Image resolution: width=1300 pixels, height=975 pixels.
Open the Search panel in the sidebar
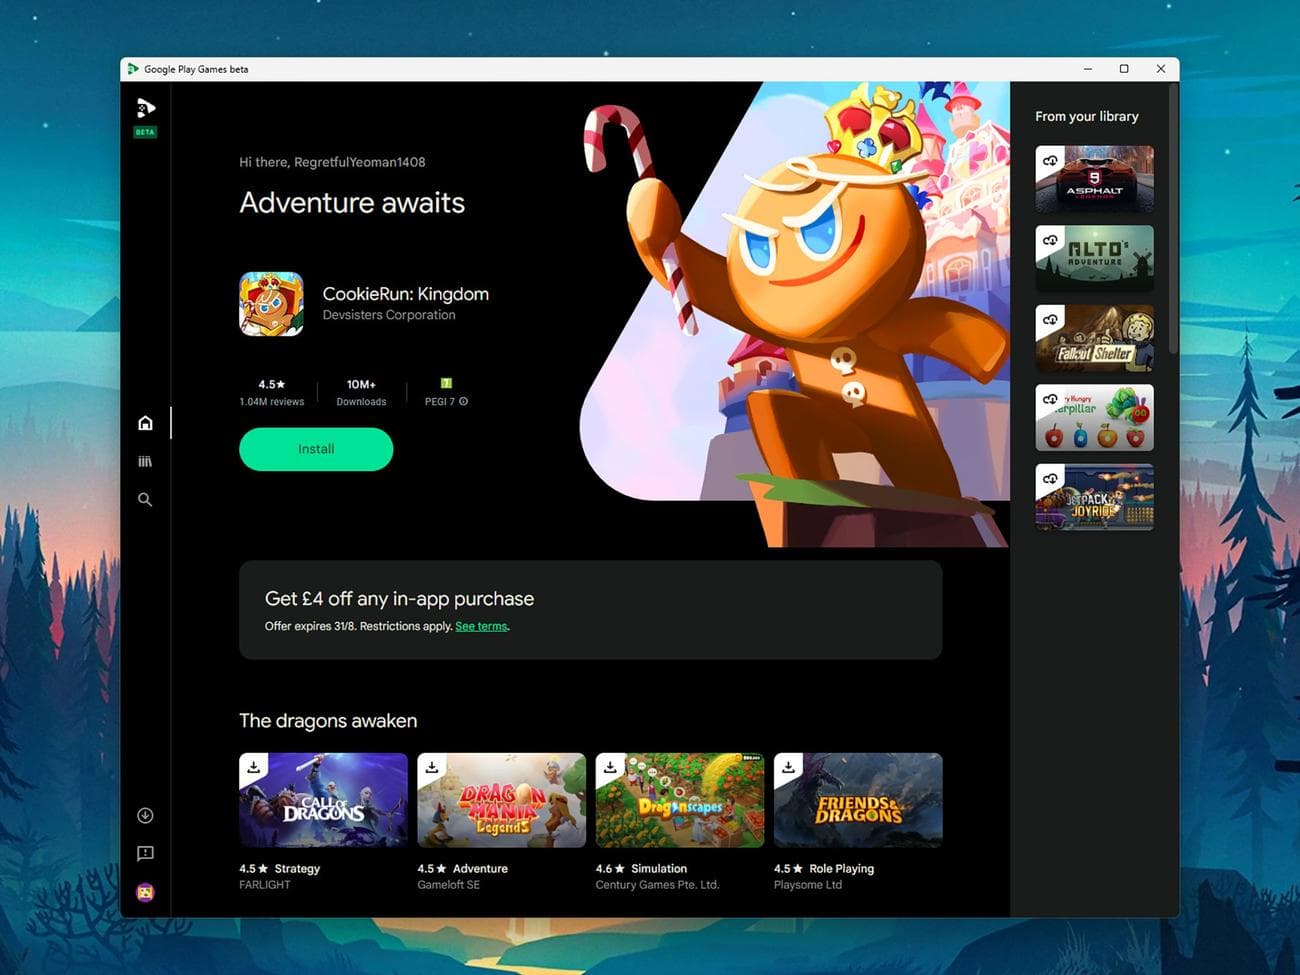[x=145, y=499]
